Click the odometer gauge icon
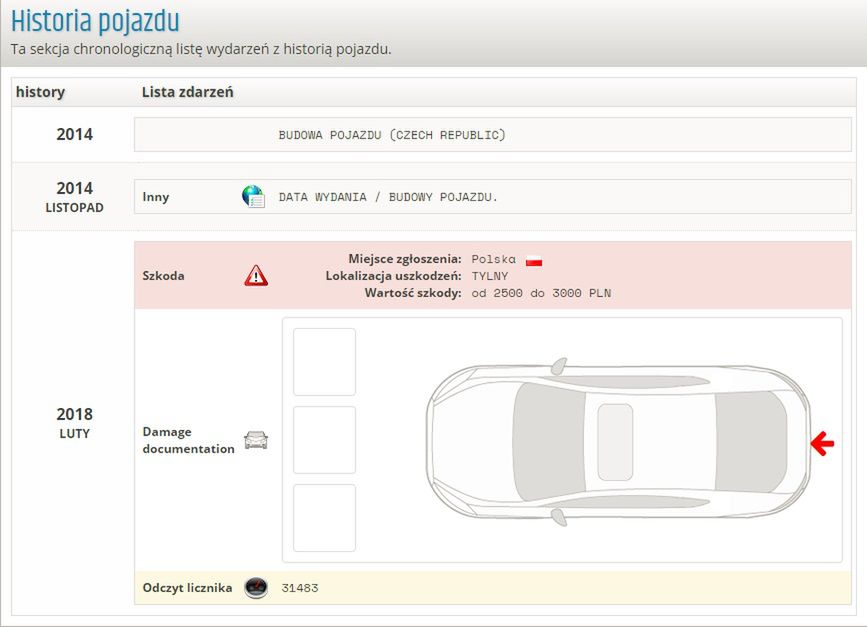The width and height of the screenshot is (867, 627). (256, 587)
